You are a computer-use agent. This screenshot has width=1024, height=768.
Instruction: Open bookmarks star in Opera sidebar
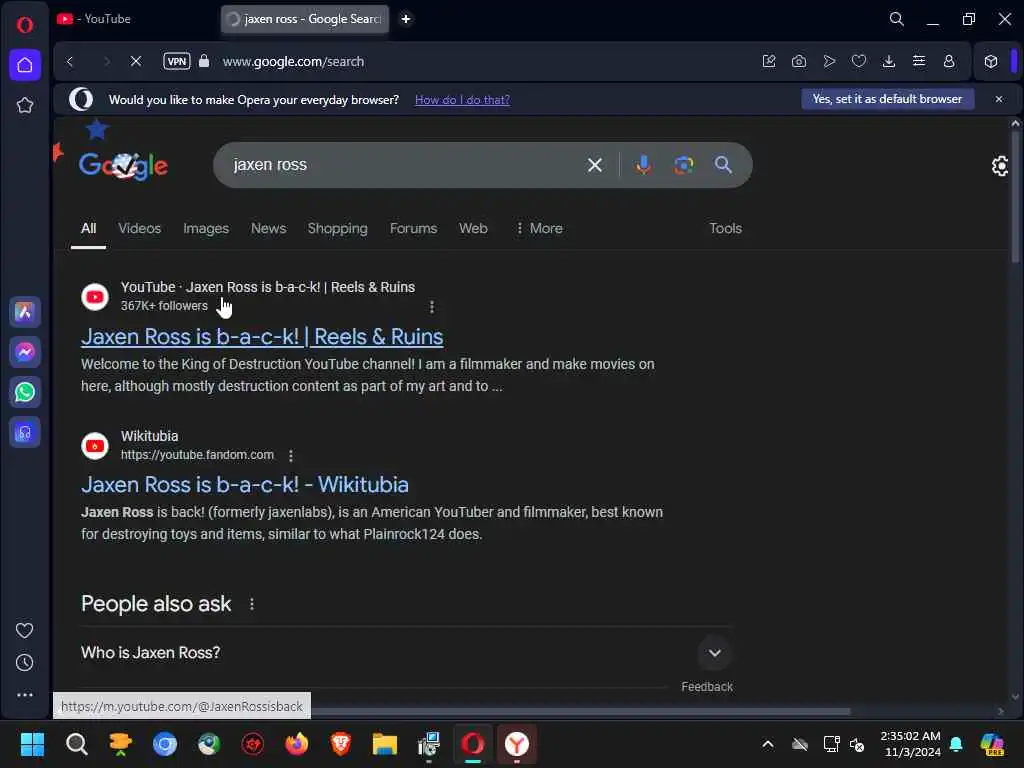(x=25, y=105)
